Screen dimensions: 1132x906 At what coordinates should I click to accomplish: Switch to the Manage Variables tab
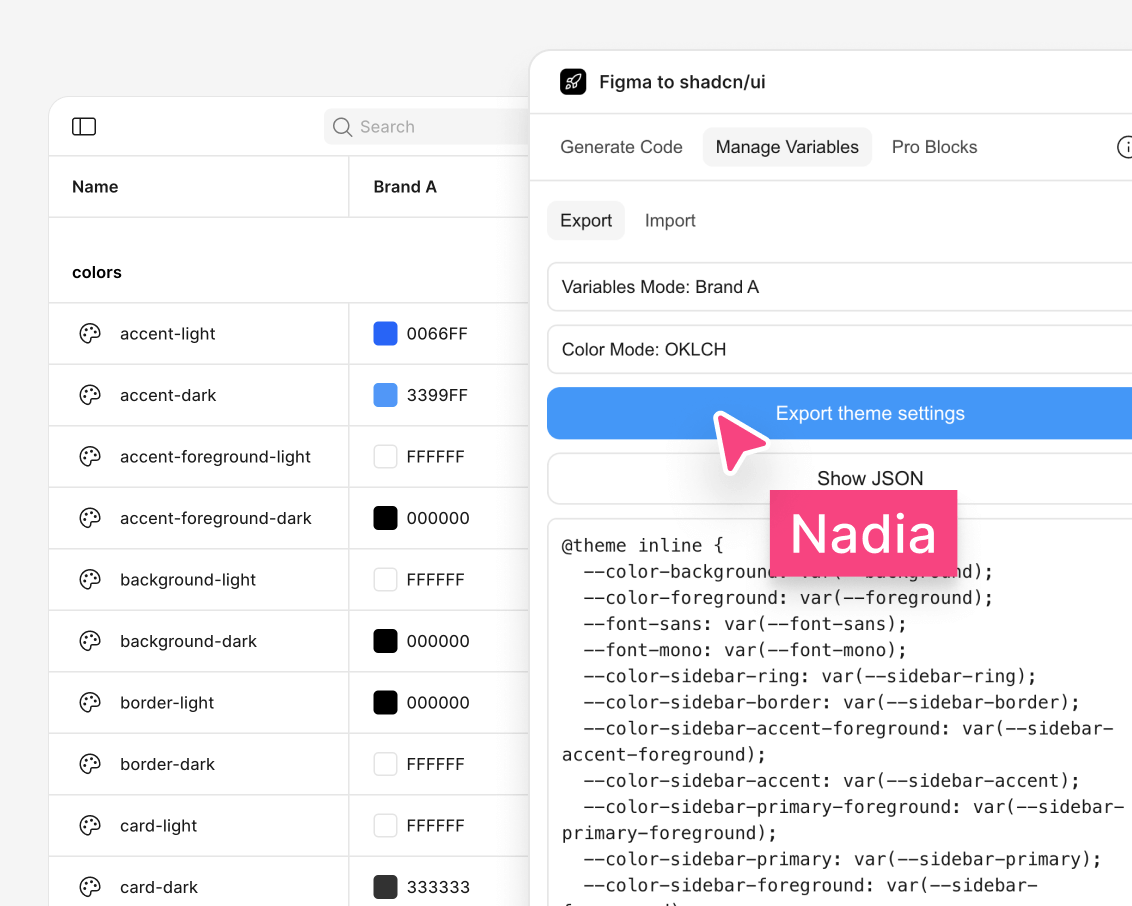787,147
